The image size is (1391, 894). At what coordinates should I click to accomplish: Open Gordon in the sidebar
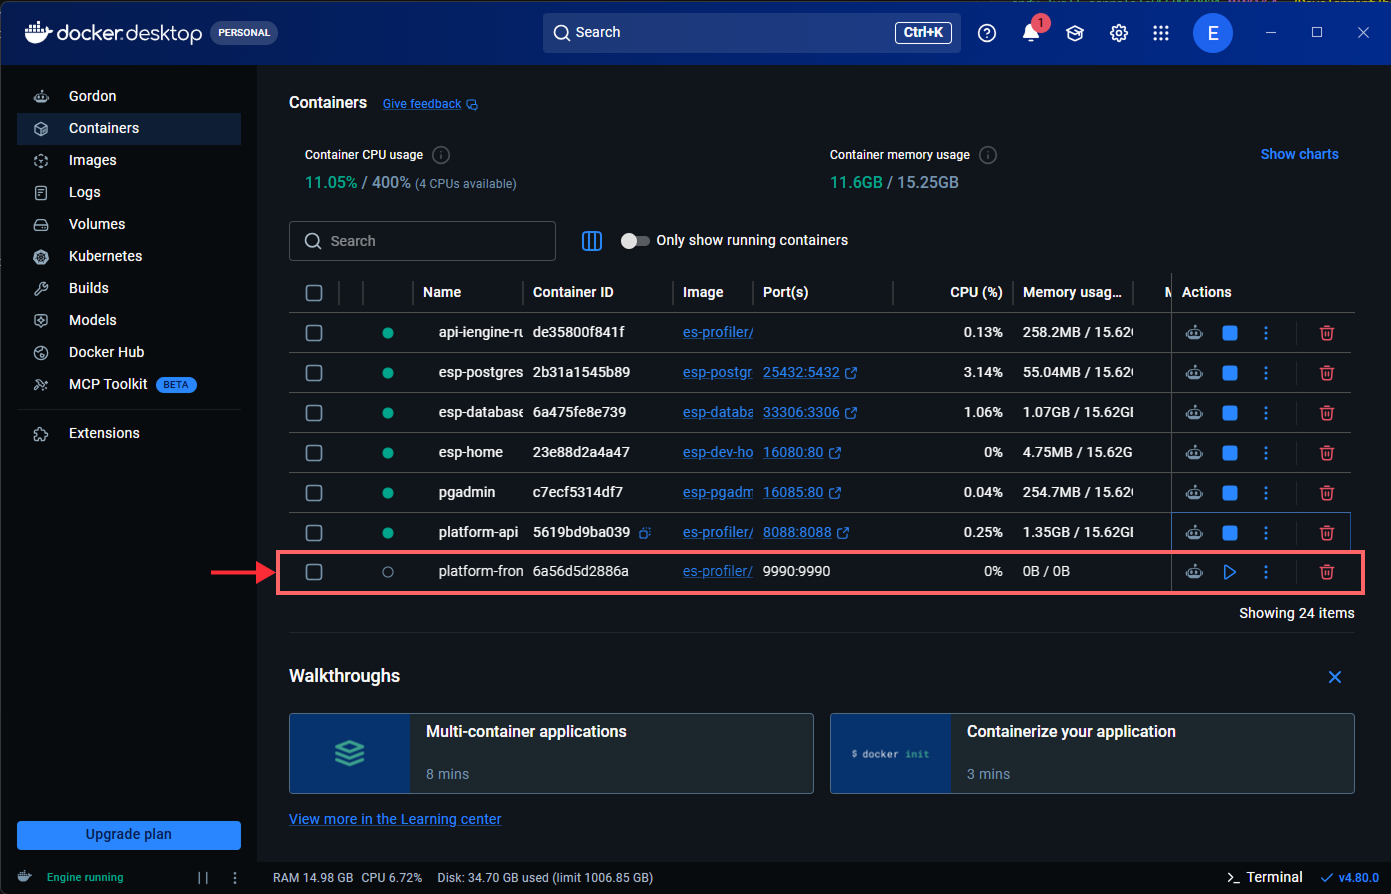(x=129, y=97)
